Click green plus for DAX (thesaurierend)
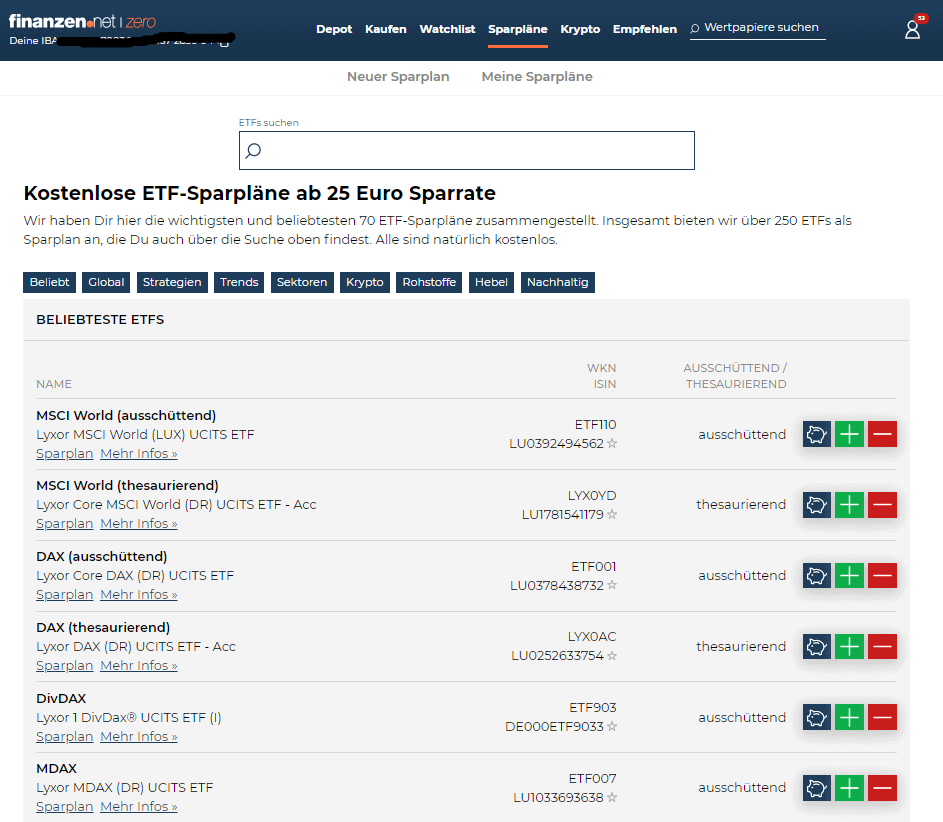 (849, 646)
